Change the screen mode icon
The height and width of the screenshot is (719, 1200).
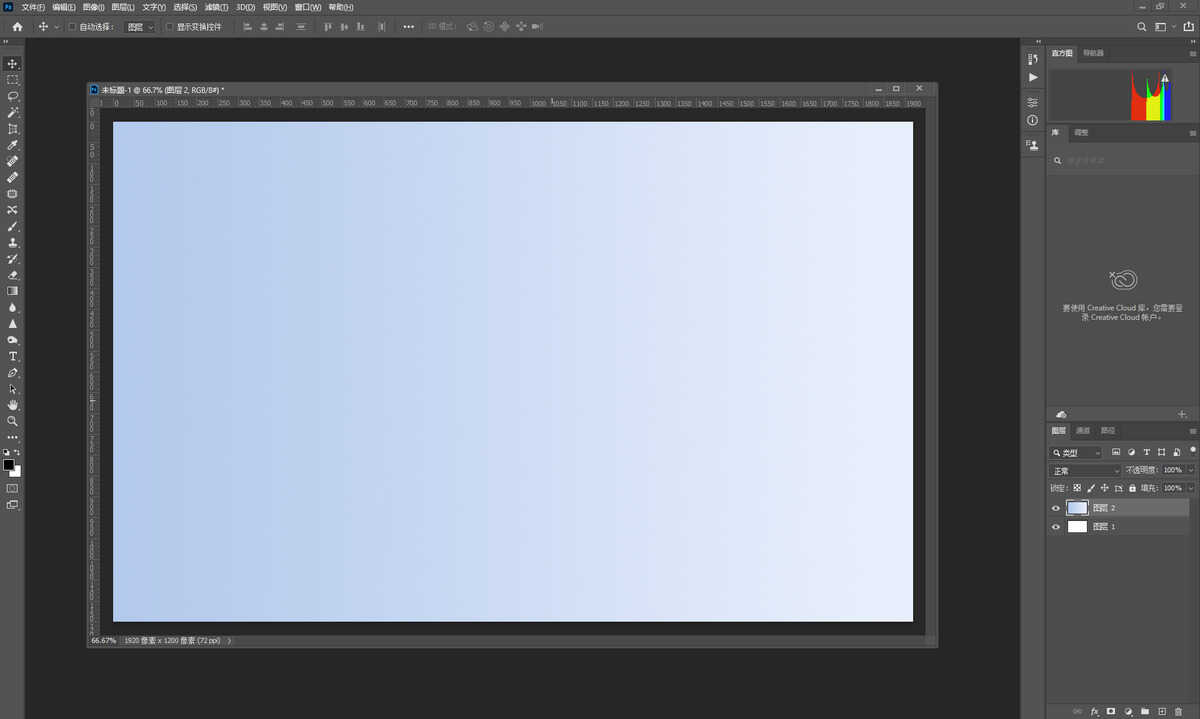click(13, 505)
